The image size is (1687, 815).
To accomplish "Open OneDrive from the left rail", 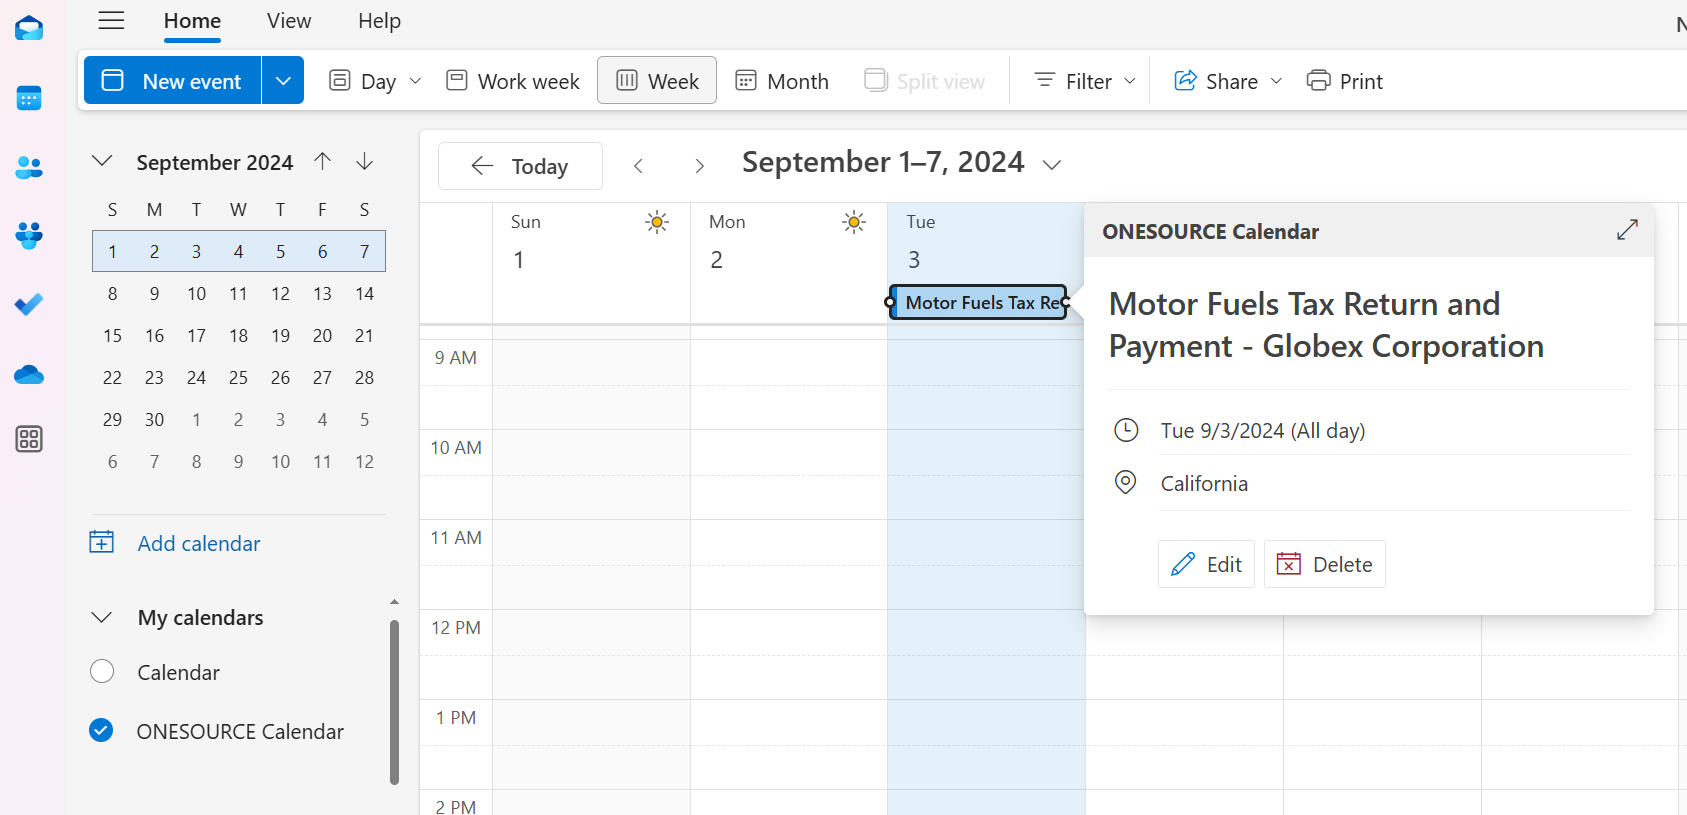I will point(29,375).
